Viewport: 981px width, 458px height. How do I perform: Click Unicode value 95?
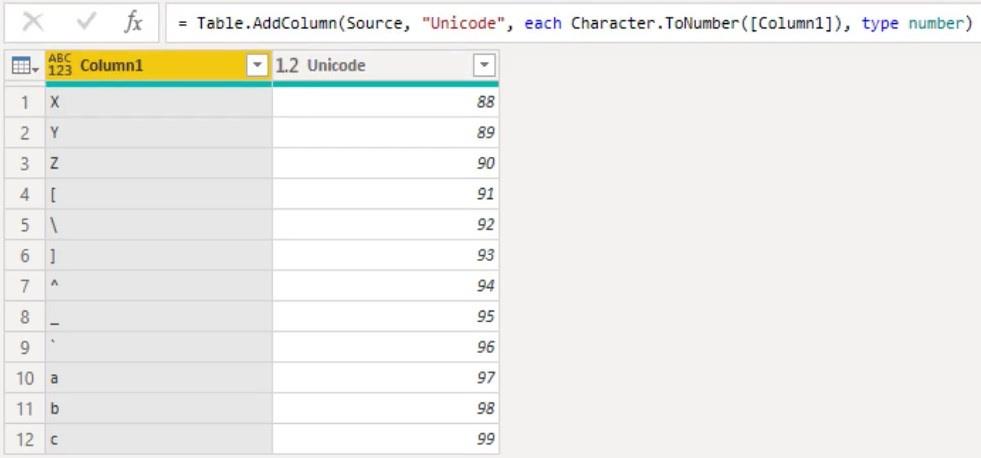coord(386,317)
